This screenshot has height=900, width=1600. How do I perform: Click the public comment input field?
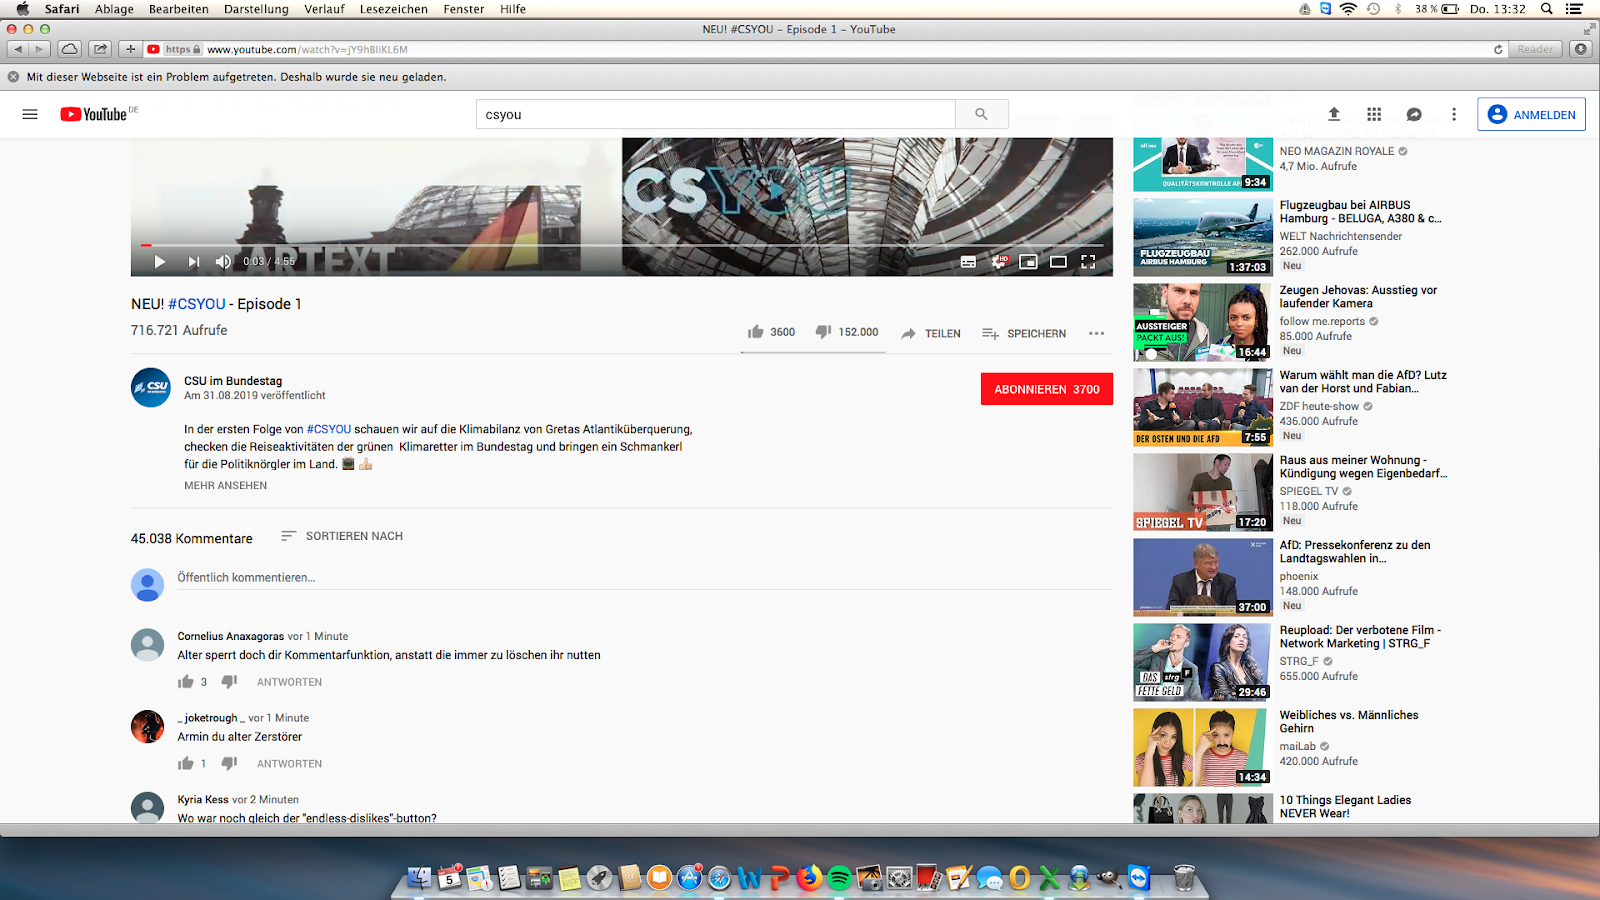pyautogui.click(x=645, y=578)
